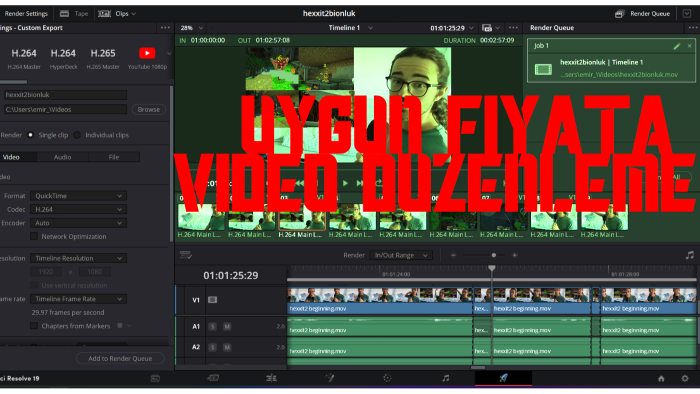Viewport: 700px width, 394px height.
Task: Mute track A1 with M button
Action: pos(227,327)
